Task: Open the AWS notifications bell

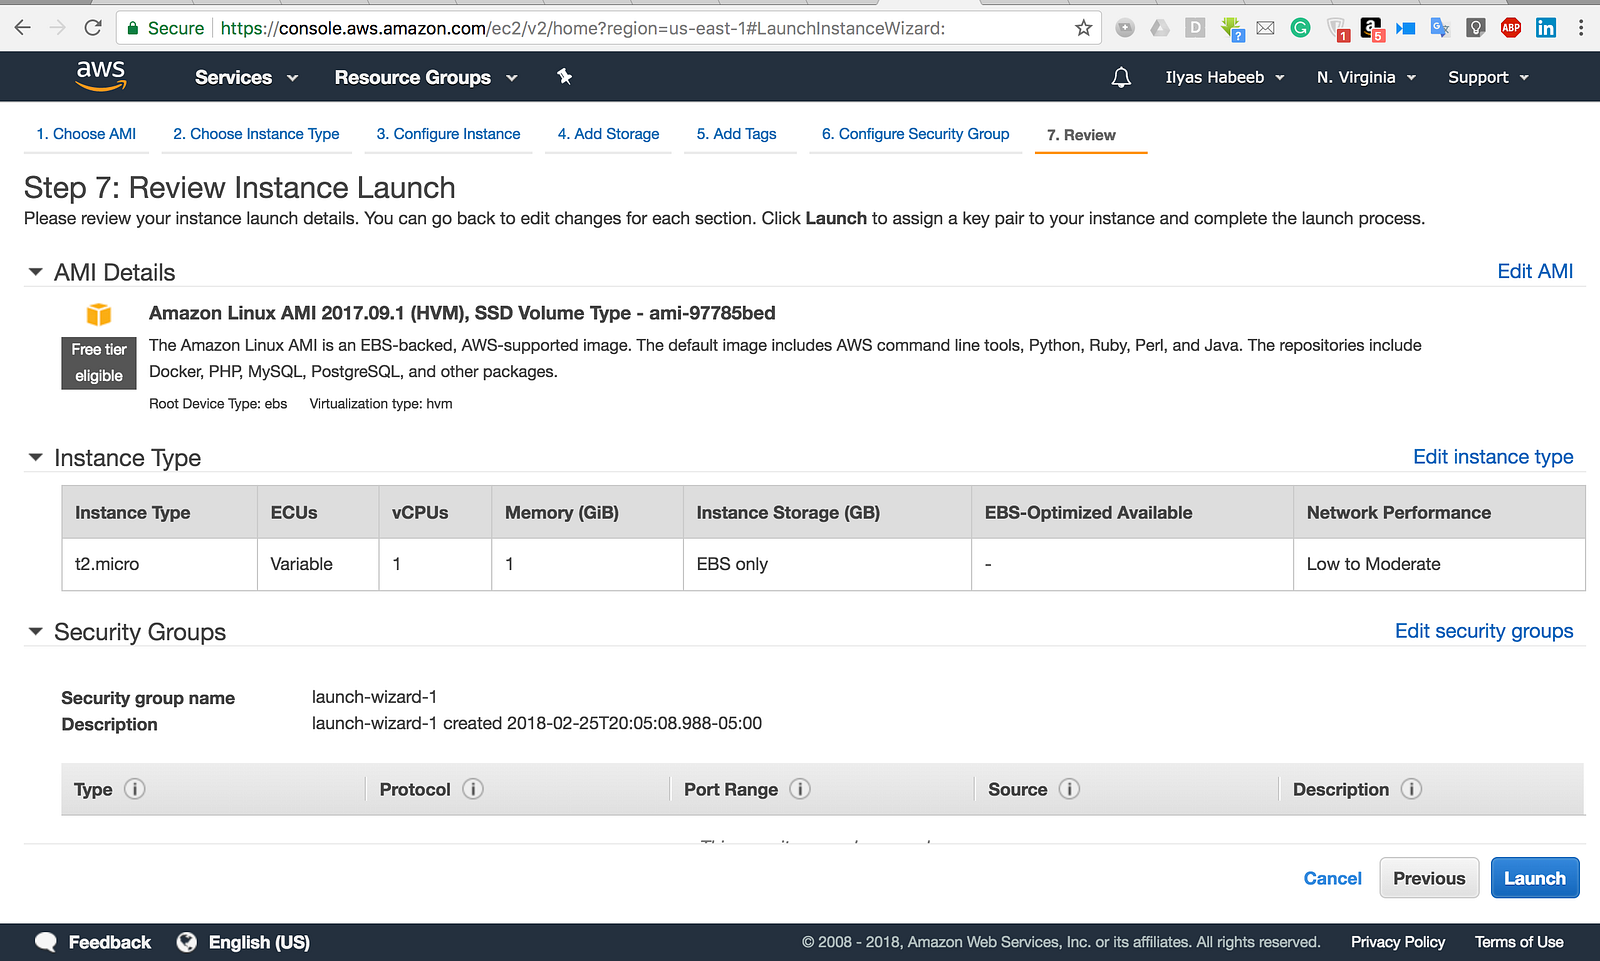Action: [1121, 77]
